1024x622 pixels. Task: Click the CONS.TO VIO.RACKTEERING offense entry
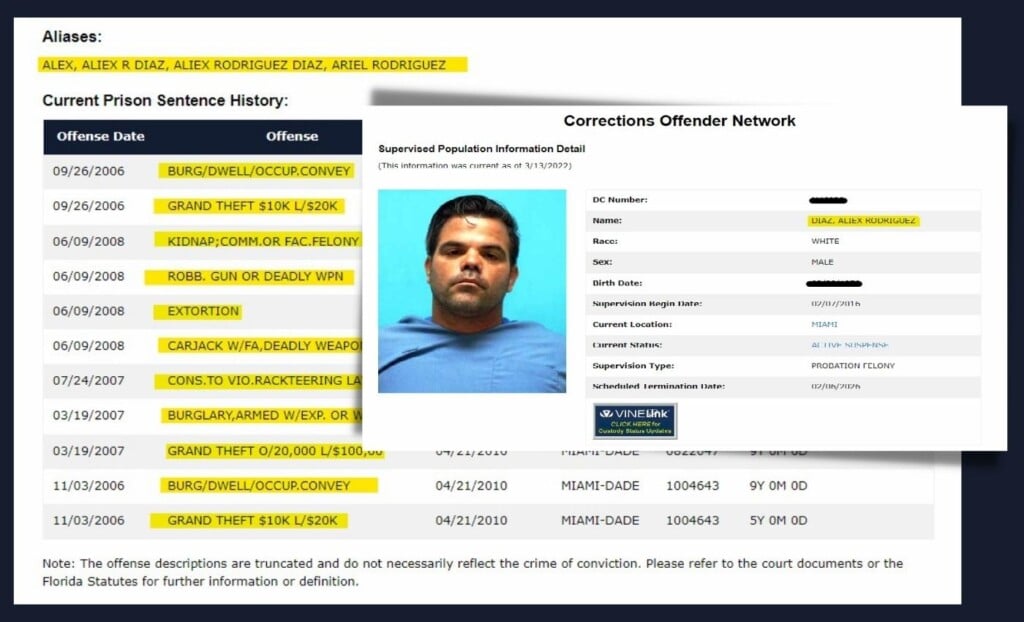point(258,381)
